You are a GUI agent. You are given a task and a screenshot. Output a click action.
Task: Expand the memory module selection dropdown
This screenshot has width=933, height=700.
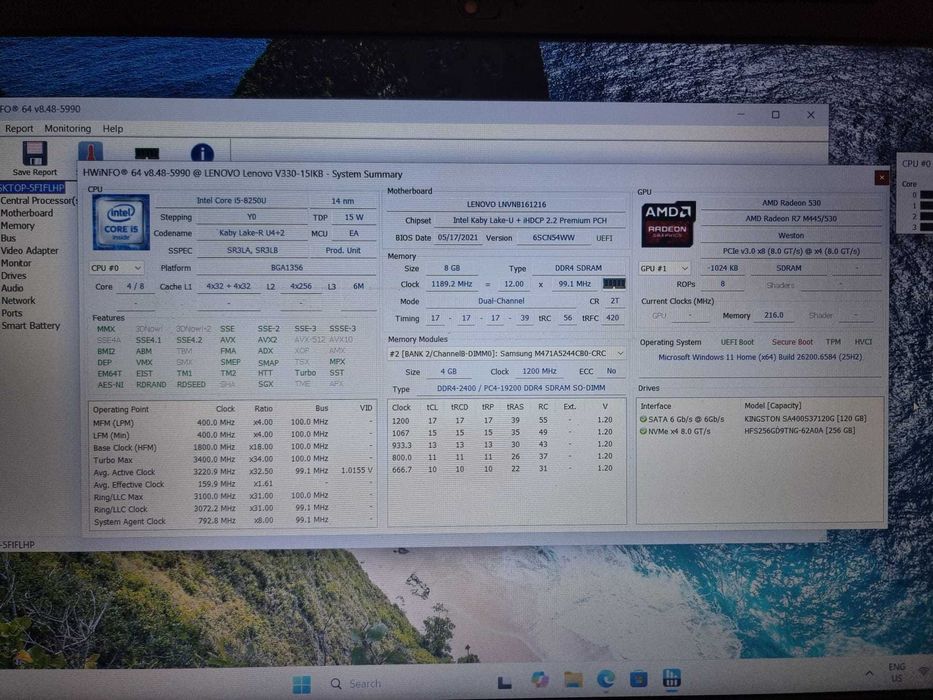(506, 354)
